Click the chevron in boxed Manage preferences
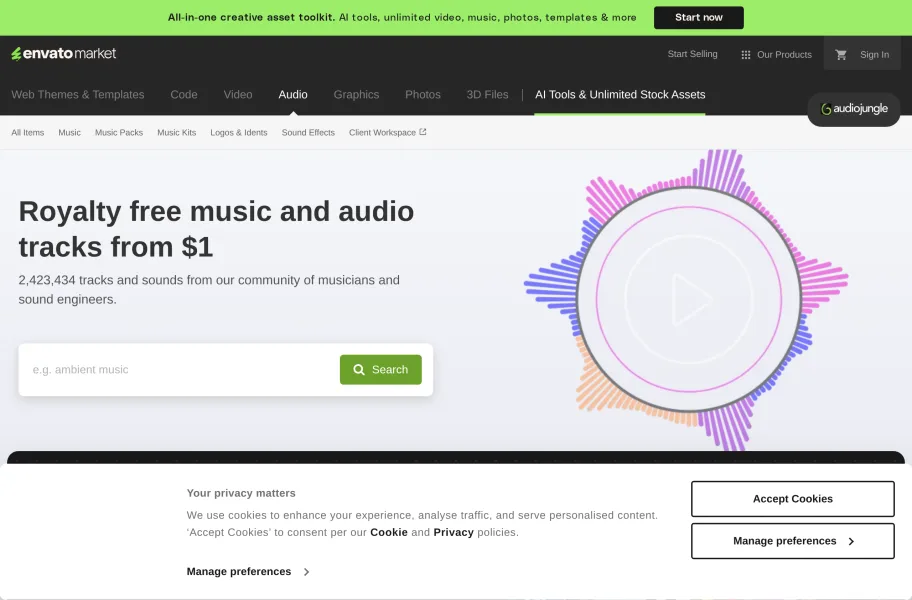 [x=851, y=541]
